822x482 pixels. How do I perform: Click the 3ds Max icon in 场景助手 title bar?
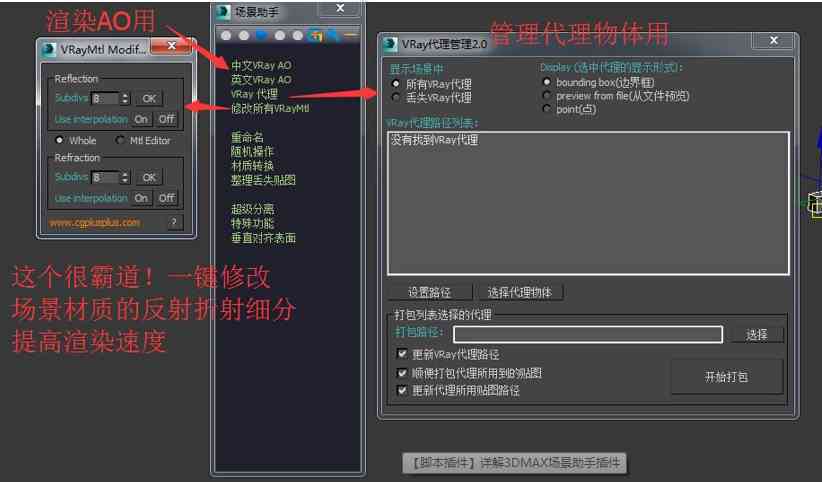[223, 12]
